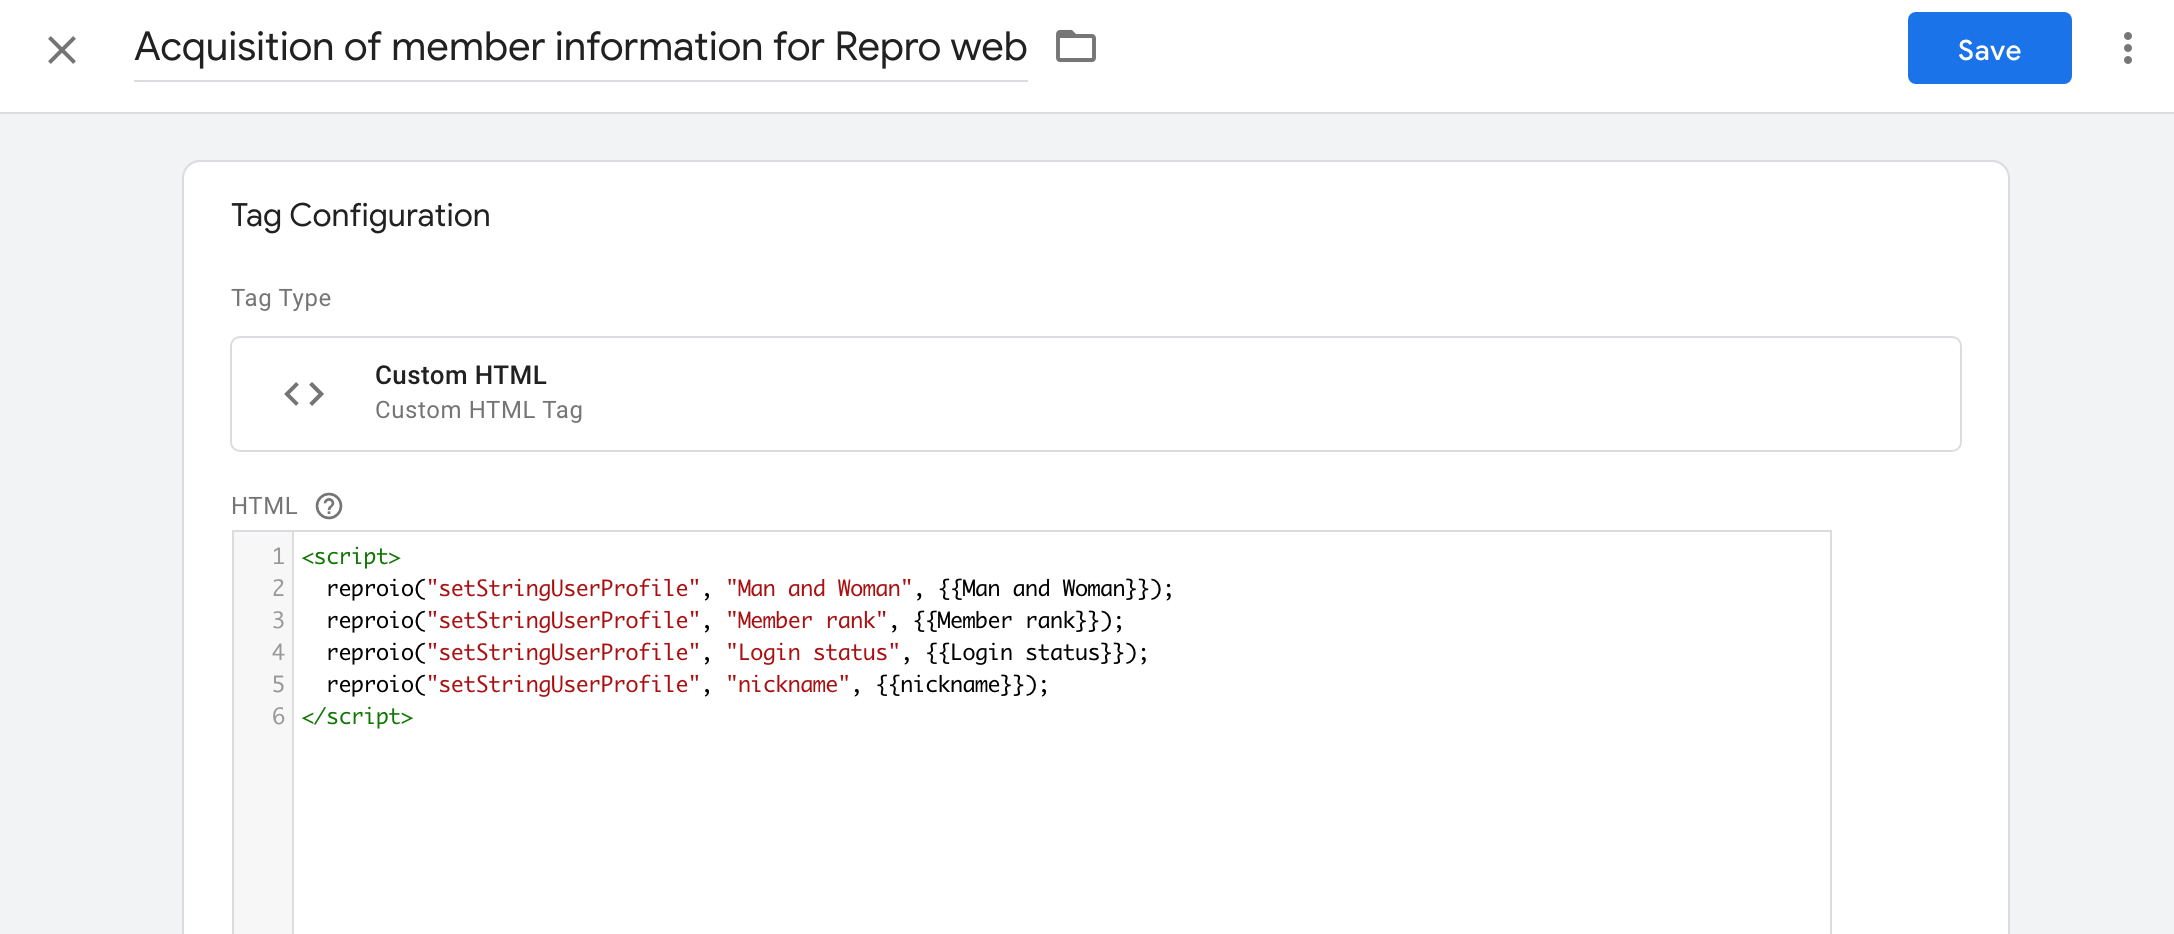The image size is (2174, 934).
Task: Click the "nickname" code line
Action: coord(687,685)
